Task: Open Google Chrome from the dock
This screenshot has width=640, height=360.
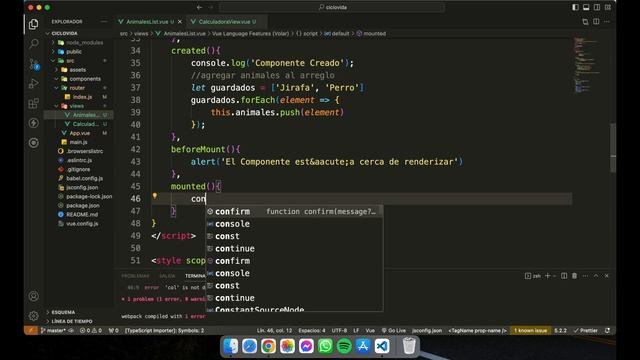Action: click(268, 346)
